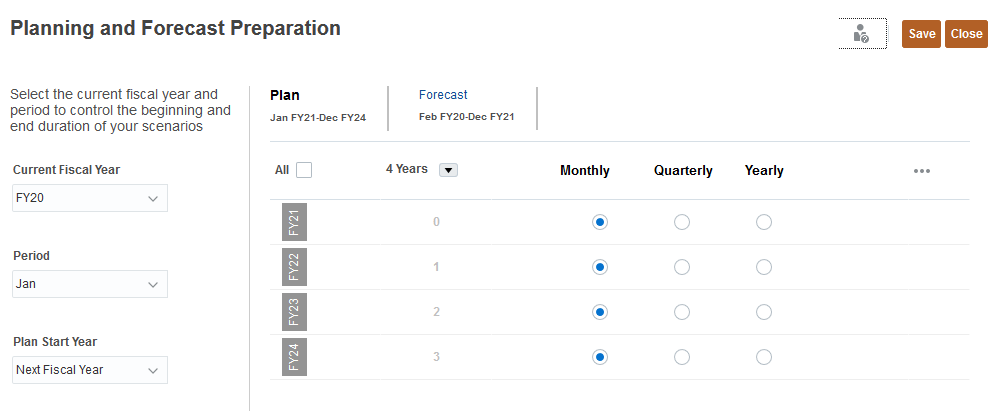
Task: Open the Current Fiscal Year dropdown
Action: (x=90, y=199)
